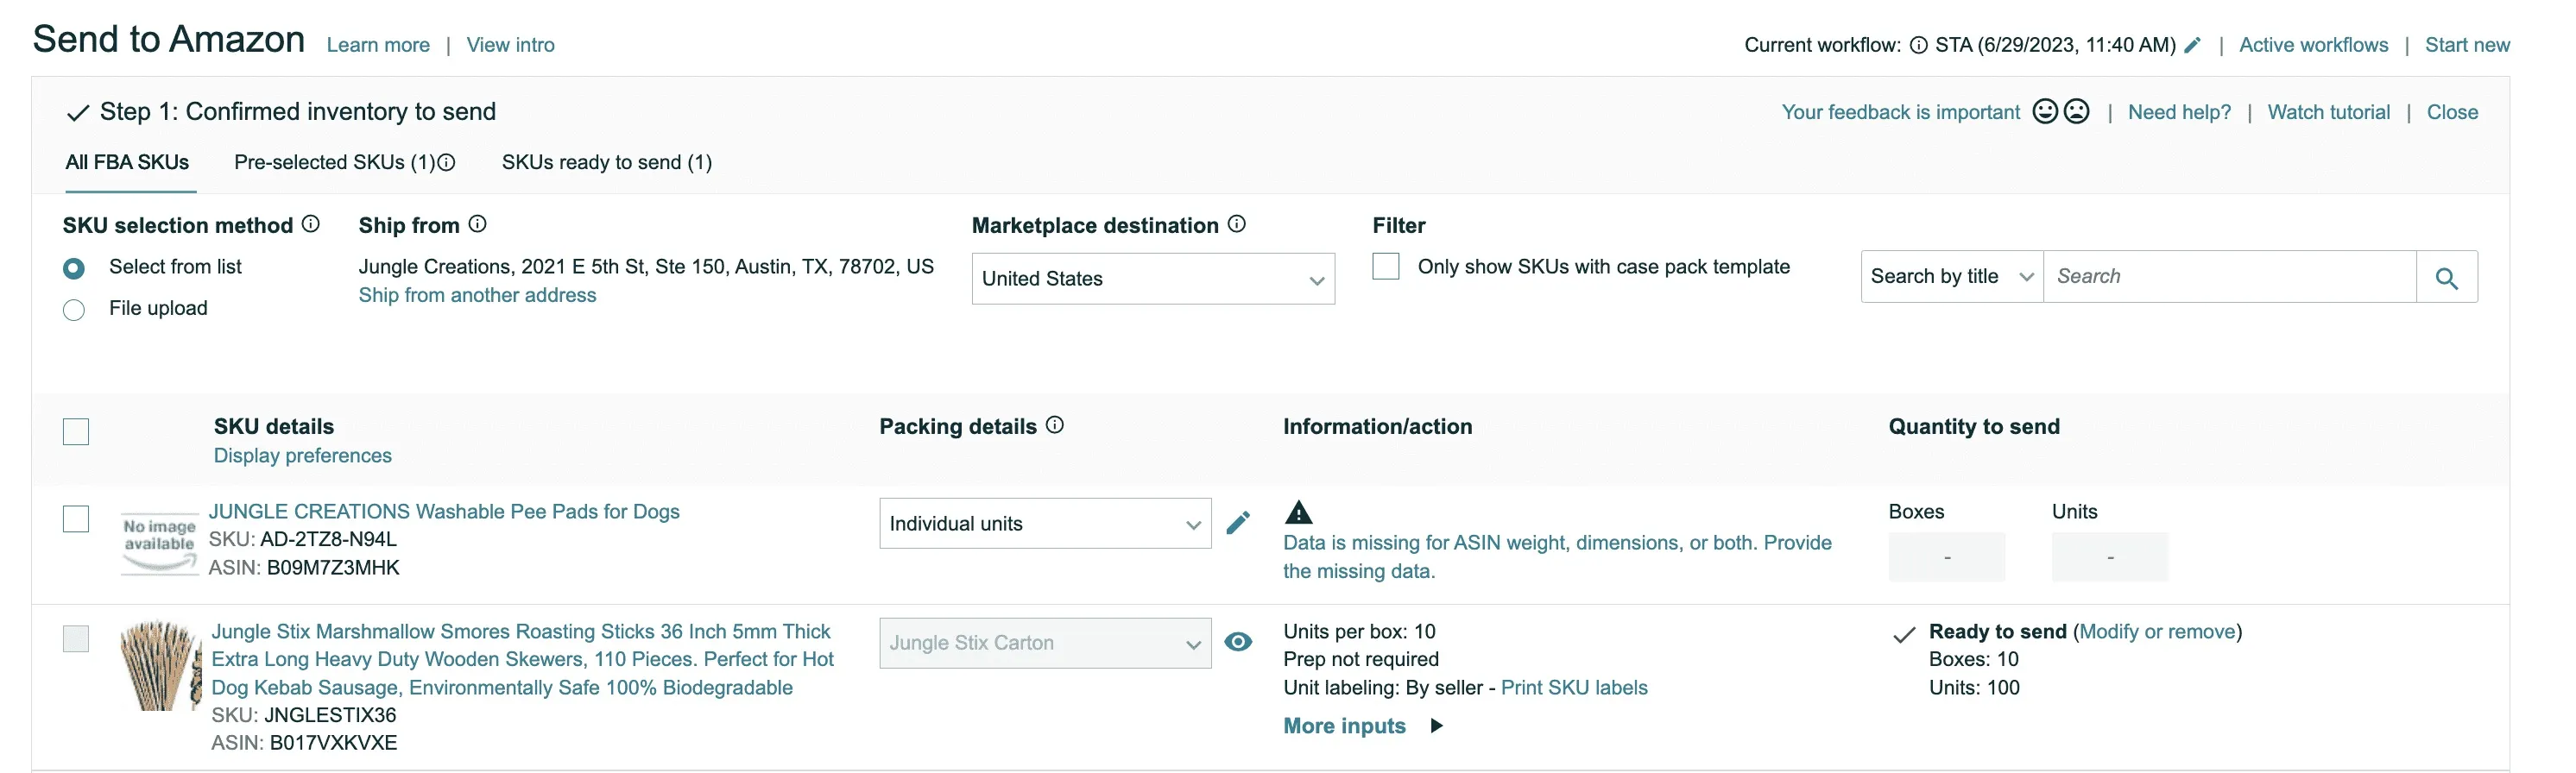Switch to 'Pre-selected SKUs (1)' tab
Image resolution: width=2576 pixels, height=773 pixels.
(x=335, y=162)
